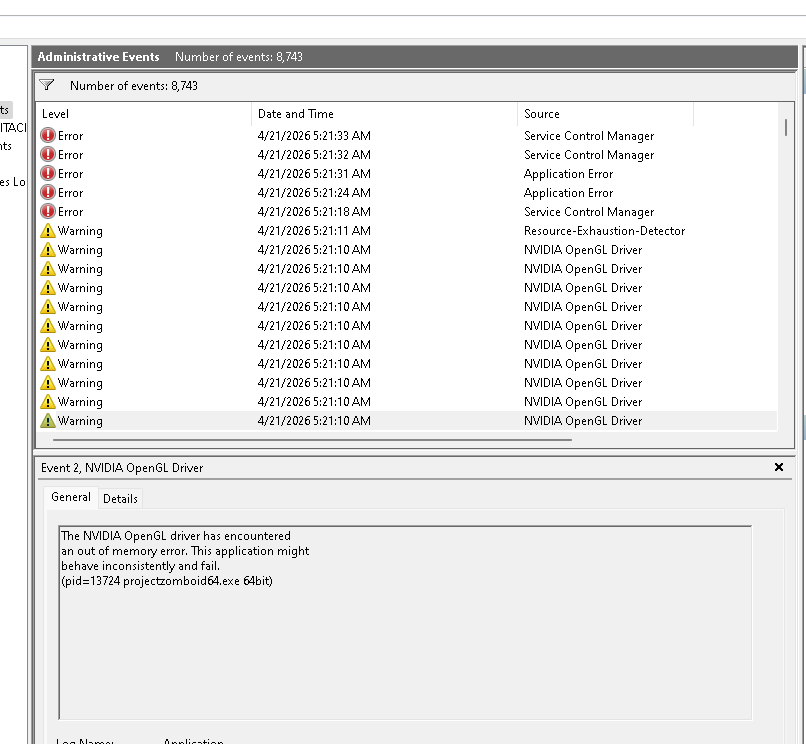Select Service Control Manager error at 5:21:33 AM
The height and width of the screenshot is (744, 806).
[407, 136]
